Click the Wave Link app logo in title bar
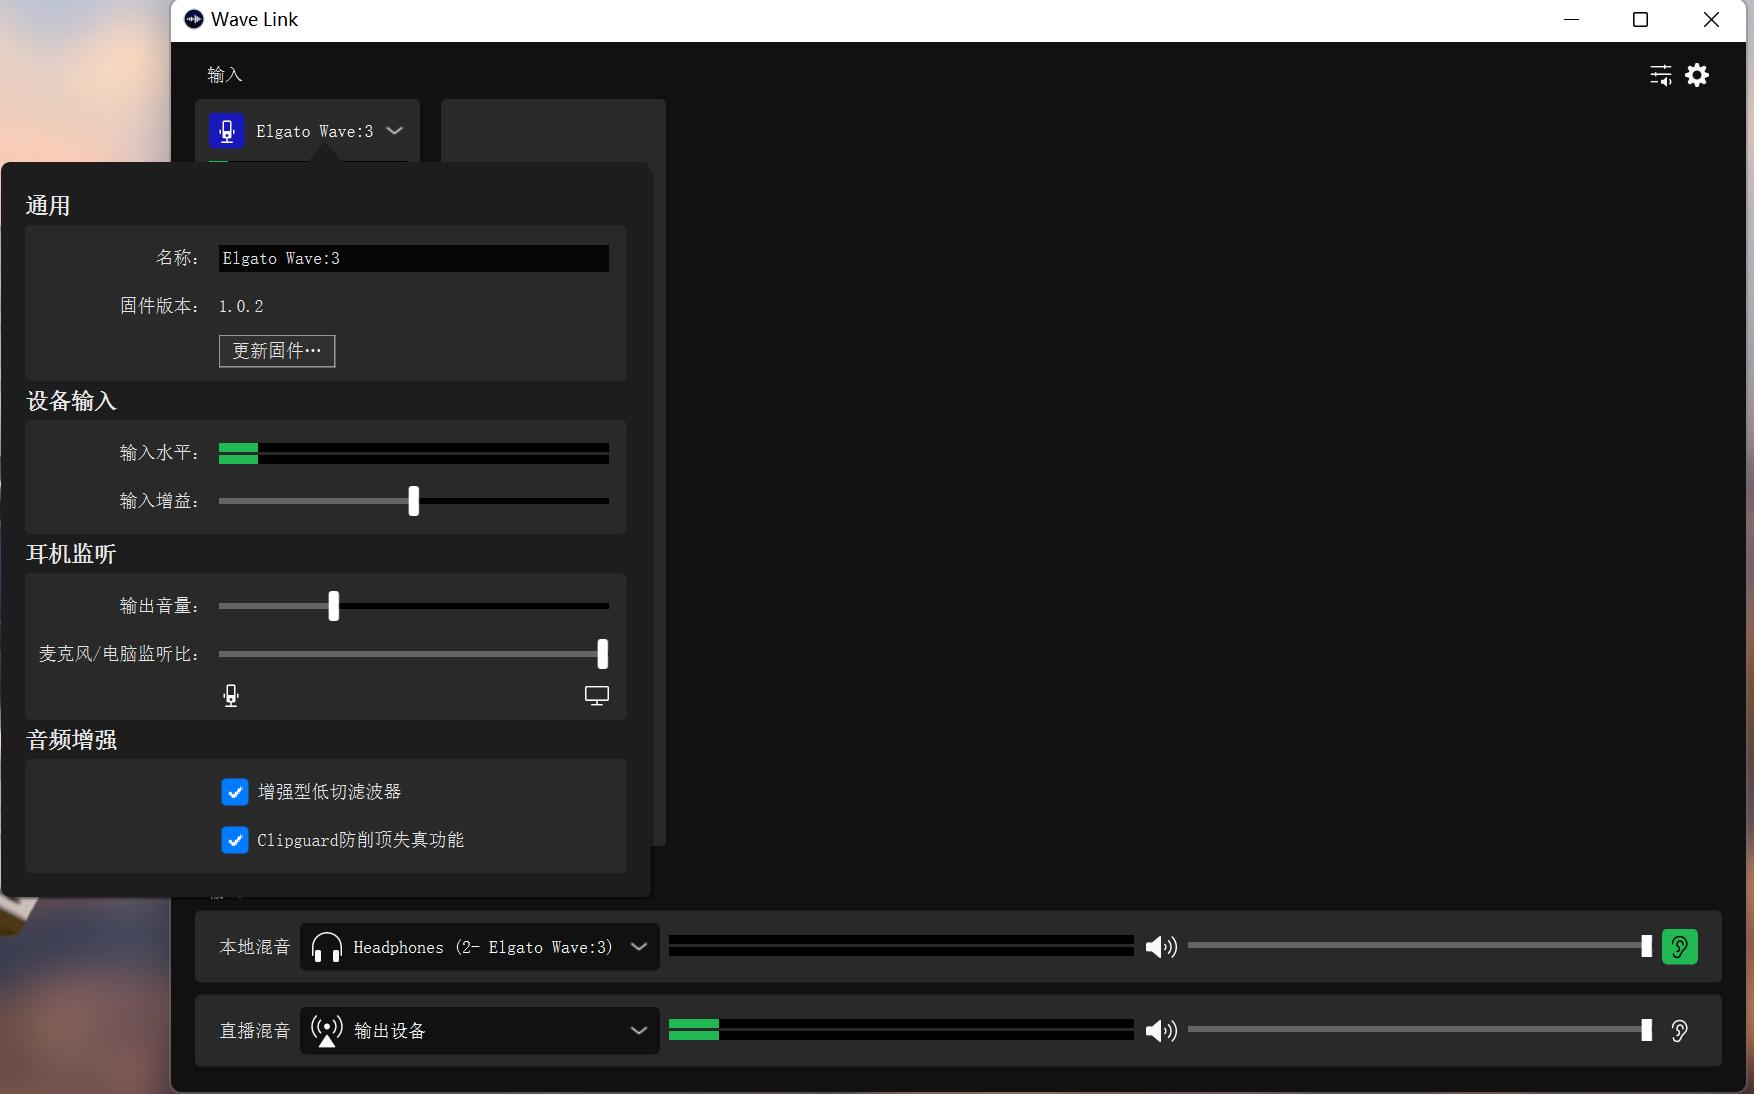Viewport: 1754px width, 1094px height. click(194, 19)
